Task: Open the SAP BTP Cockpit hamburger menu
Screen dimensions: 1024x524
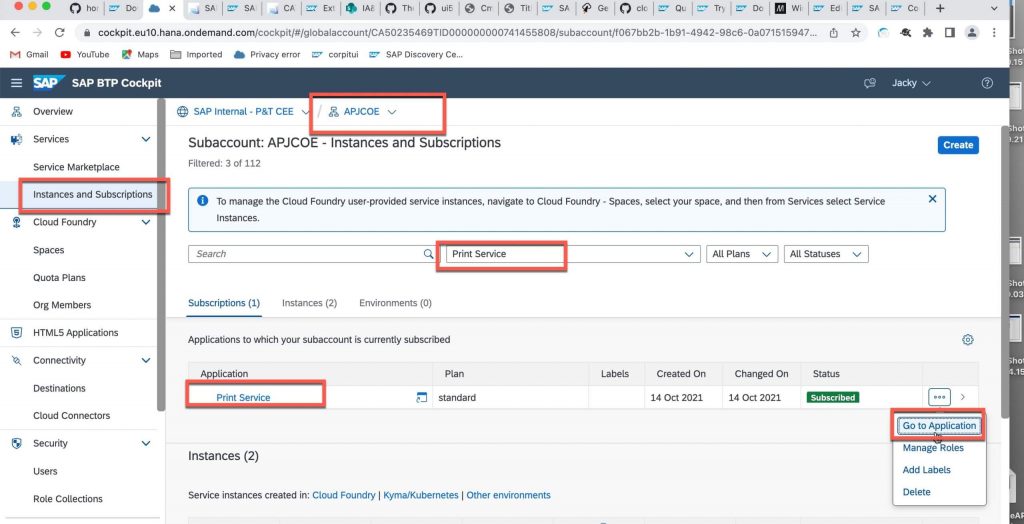Action: [x=16, y=83]
